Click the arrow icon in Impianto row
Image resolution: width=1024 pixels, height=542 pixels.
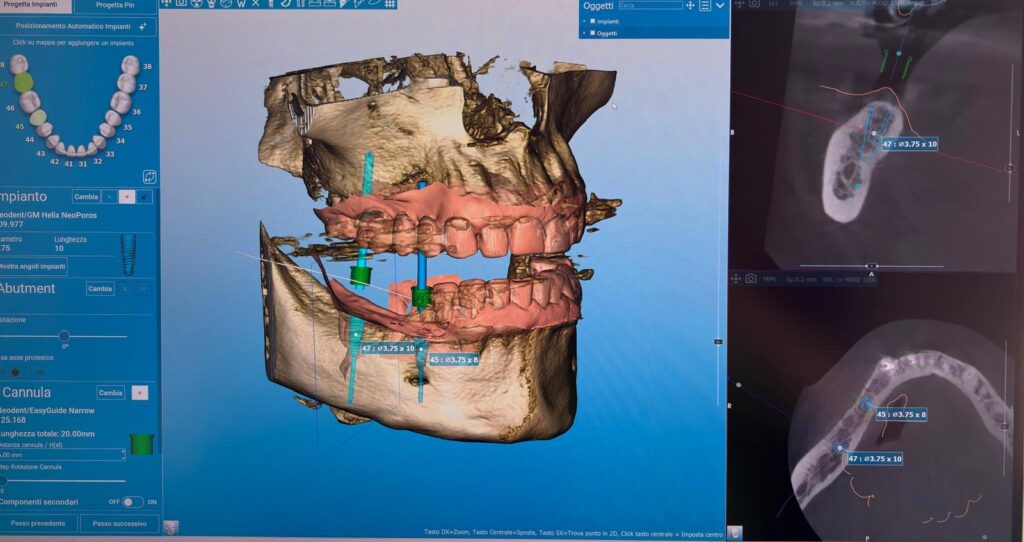145,197
